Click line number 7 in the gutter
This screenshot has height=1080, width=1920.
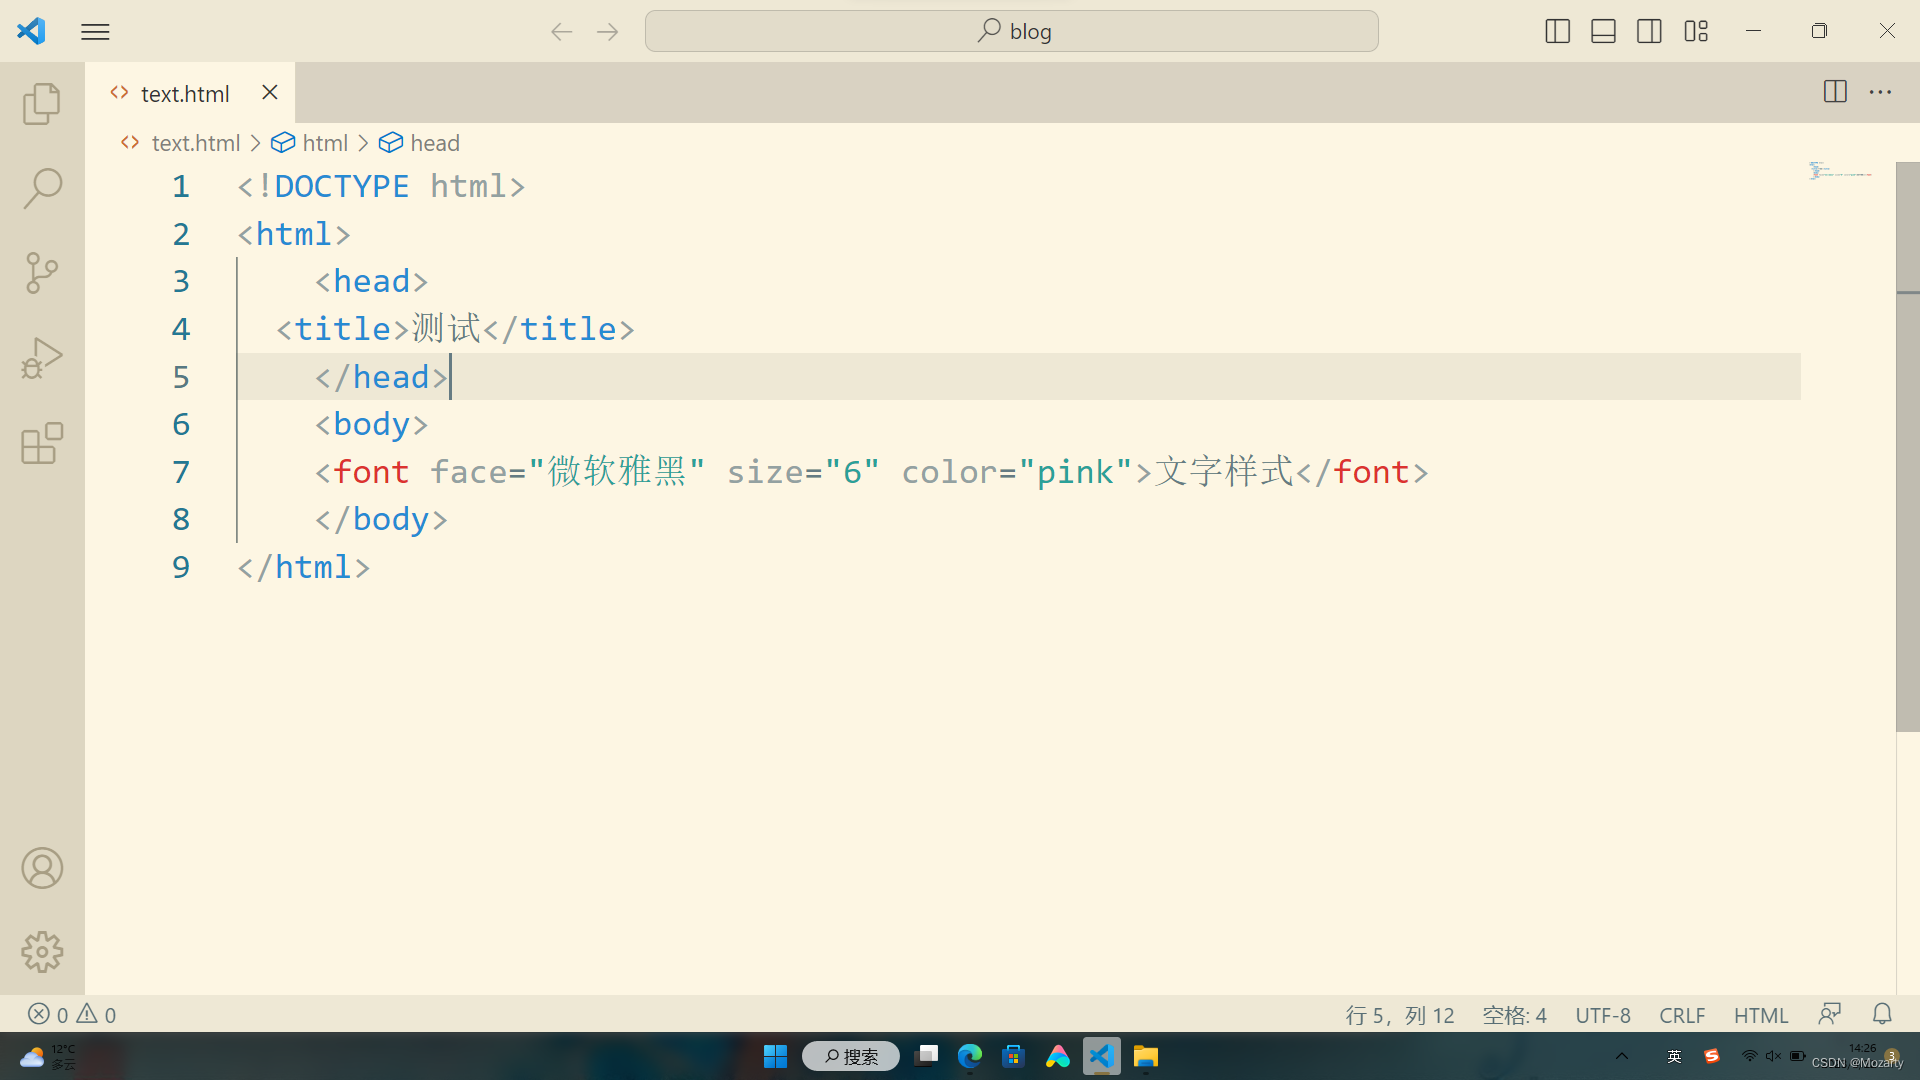pyautogui.click(x=181, y=472)
